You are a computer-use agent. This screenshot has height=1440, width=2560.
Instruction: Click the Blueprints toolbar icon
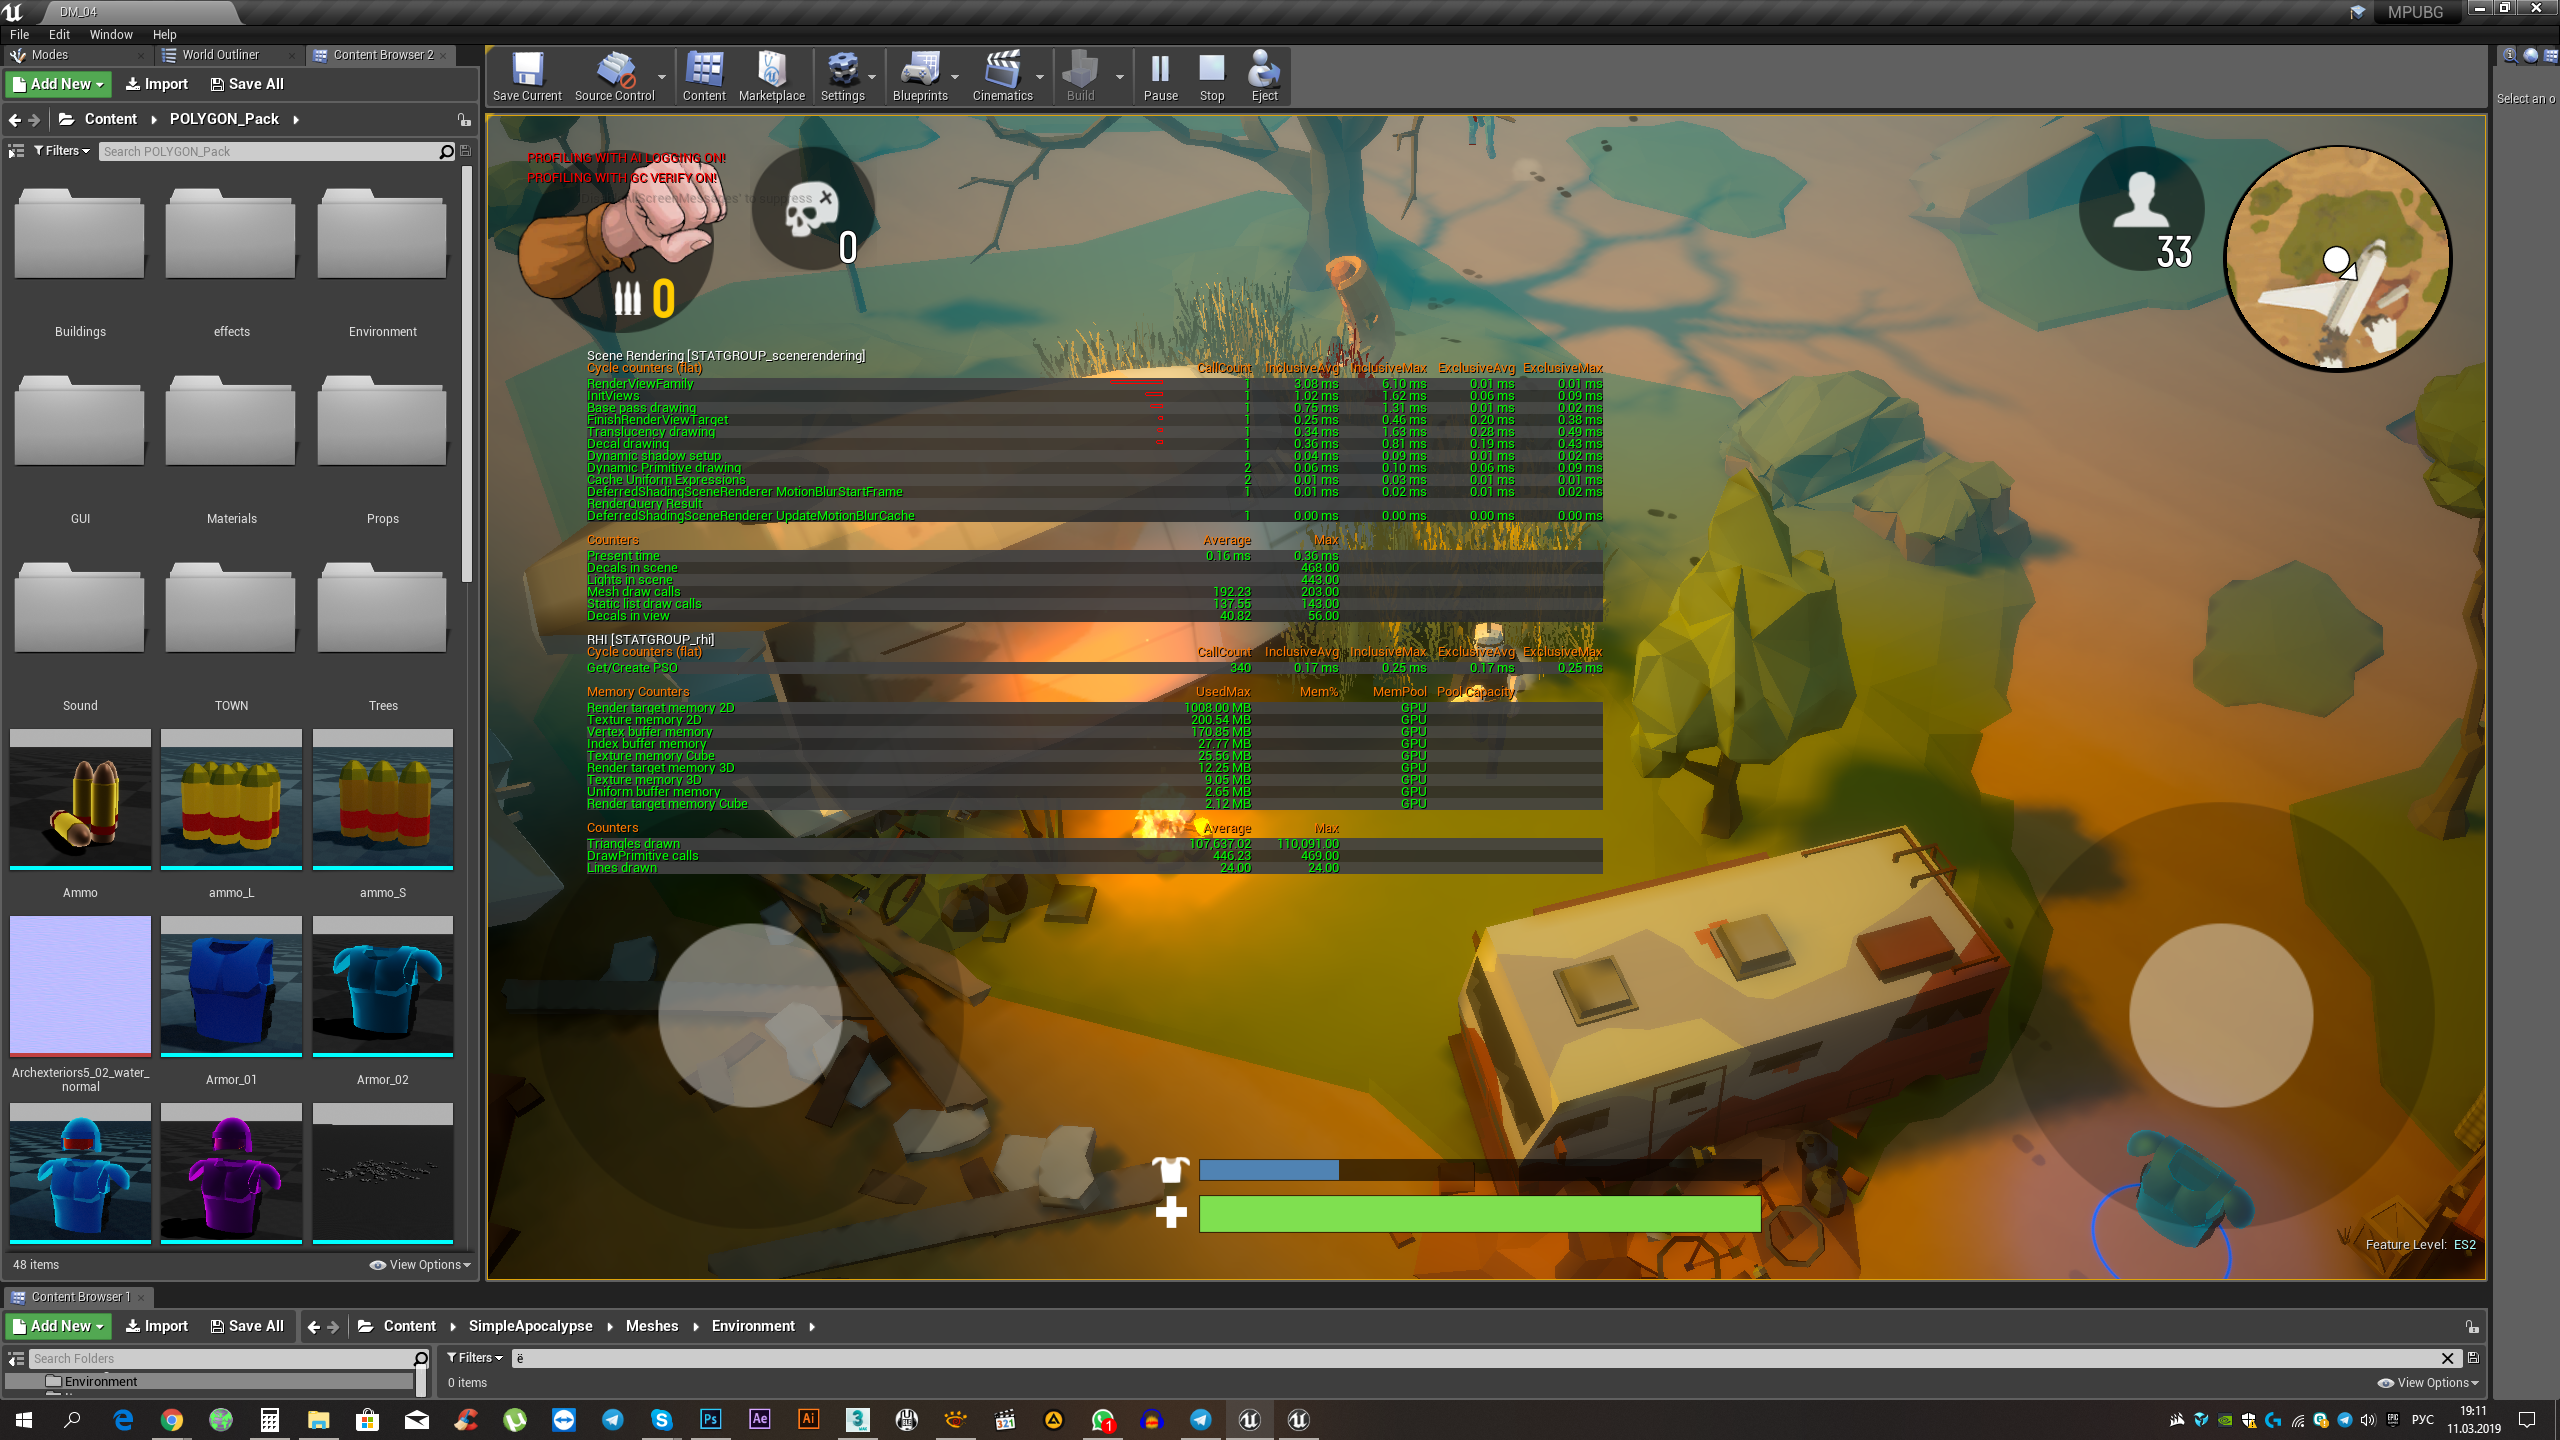coord(920,77)
